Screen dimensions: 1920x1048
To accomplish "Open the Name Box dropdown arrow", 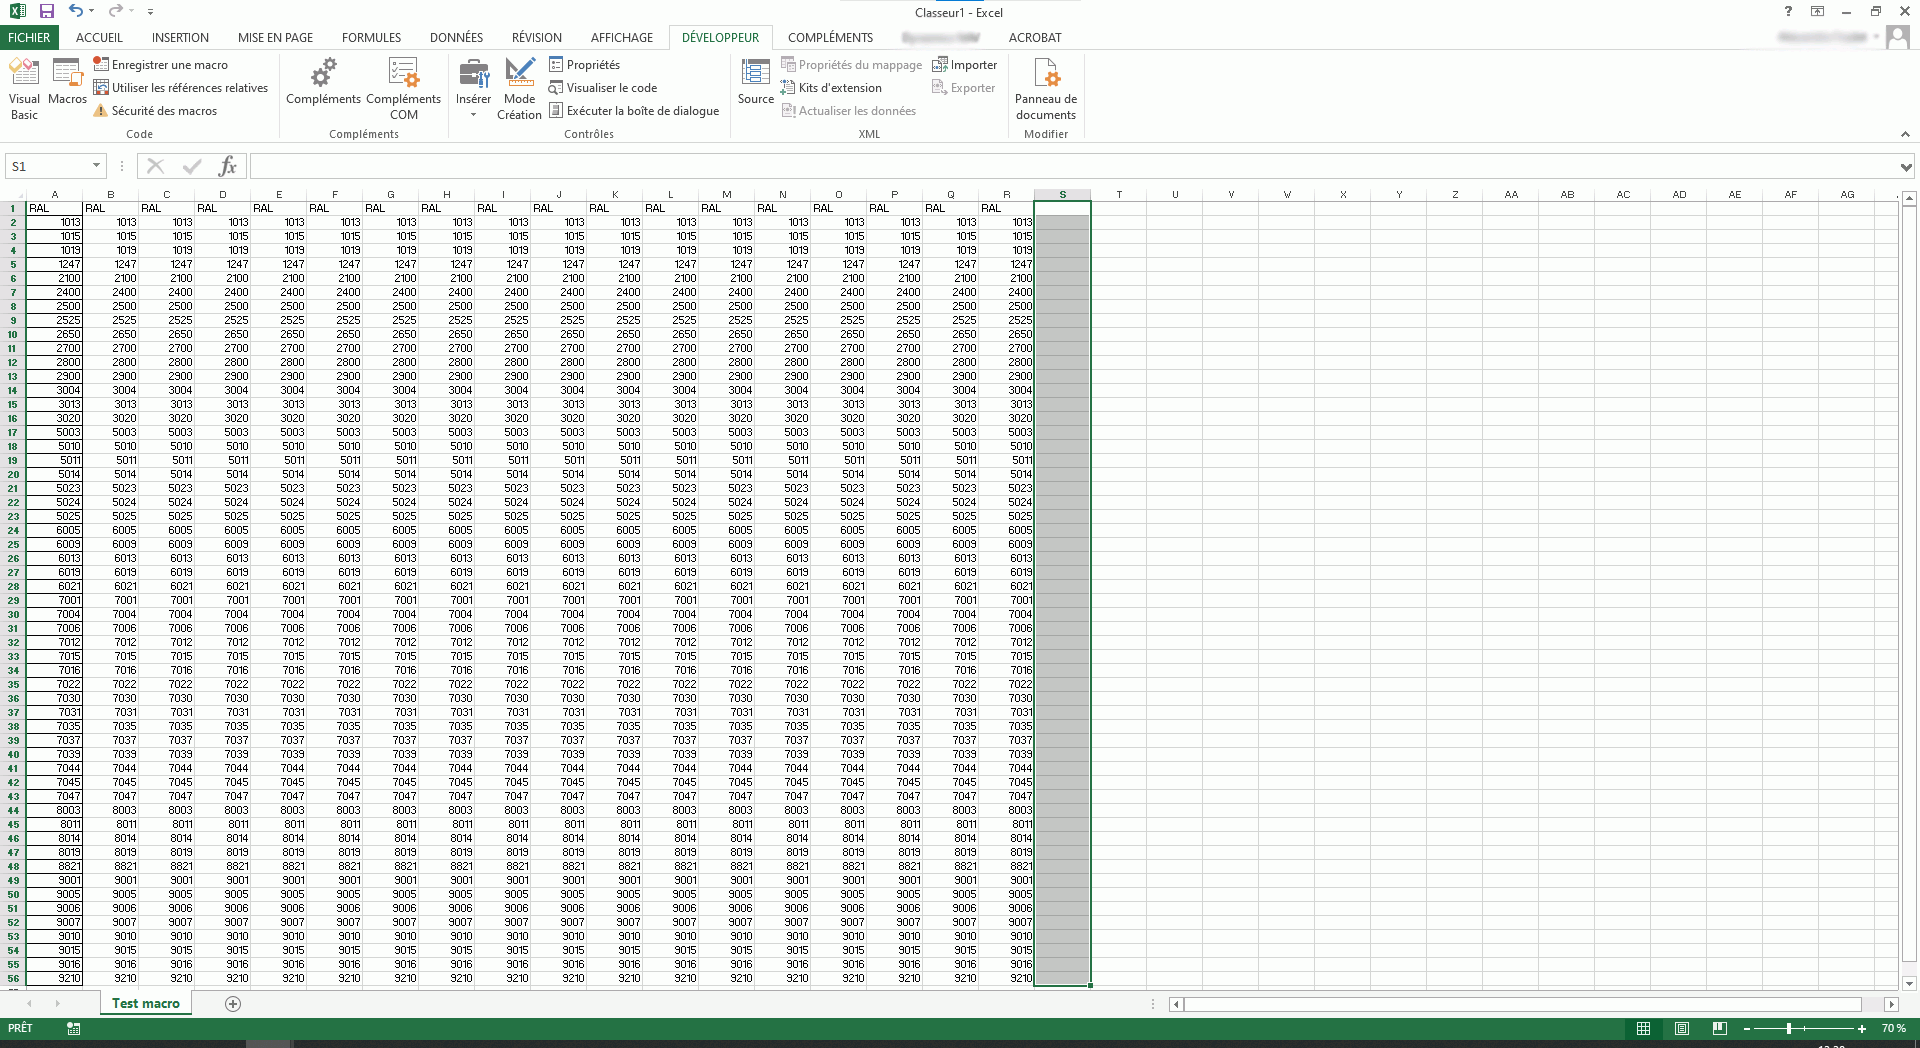I will click(96, 166).
